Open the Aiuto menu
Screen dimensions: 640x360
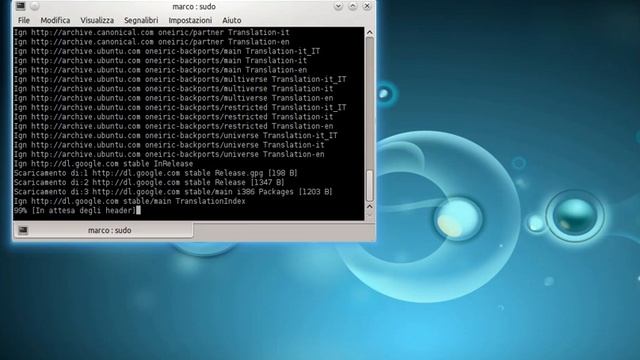[x=231, y=20]
